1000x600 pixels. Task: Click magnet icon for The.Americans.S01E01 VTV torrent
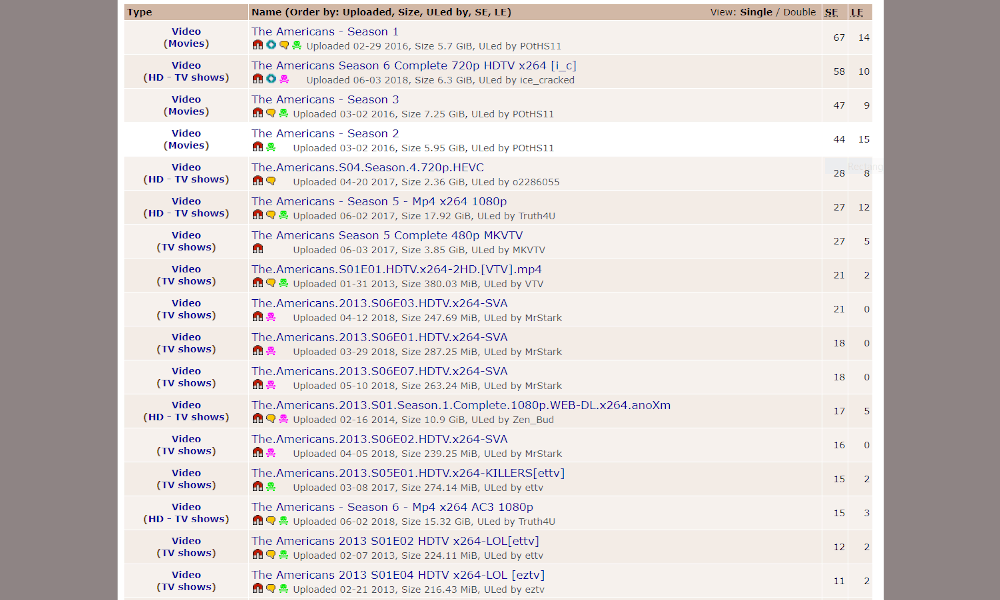(x=258, y=282)
